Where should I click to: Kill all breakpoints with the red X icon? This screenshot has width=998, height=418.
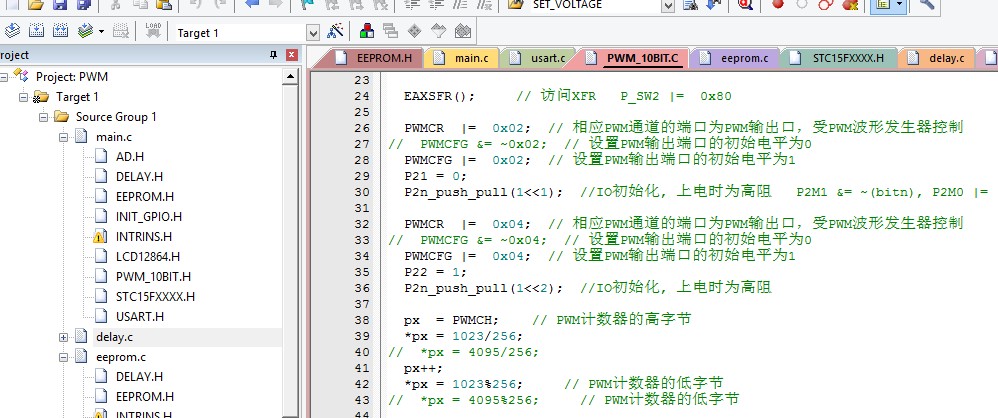pos(849,5)
